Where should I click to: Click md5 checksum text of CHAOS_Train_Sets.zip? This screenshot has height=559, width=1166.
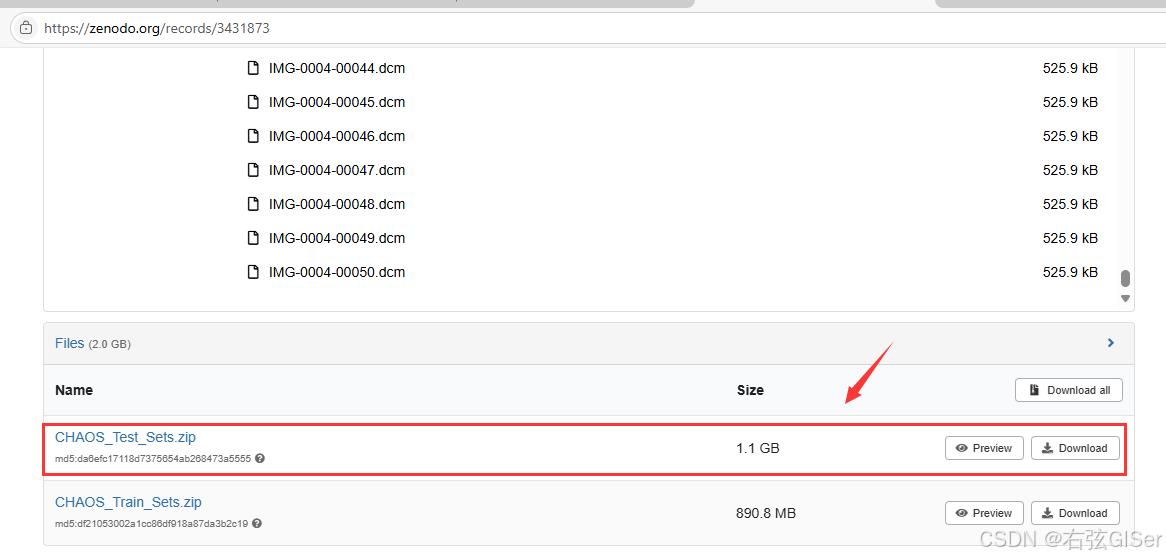point(152,523)
